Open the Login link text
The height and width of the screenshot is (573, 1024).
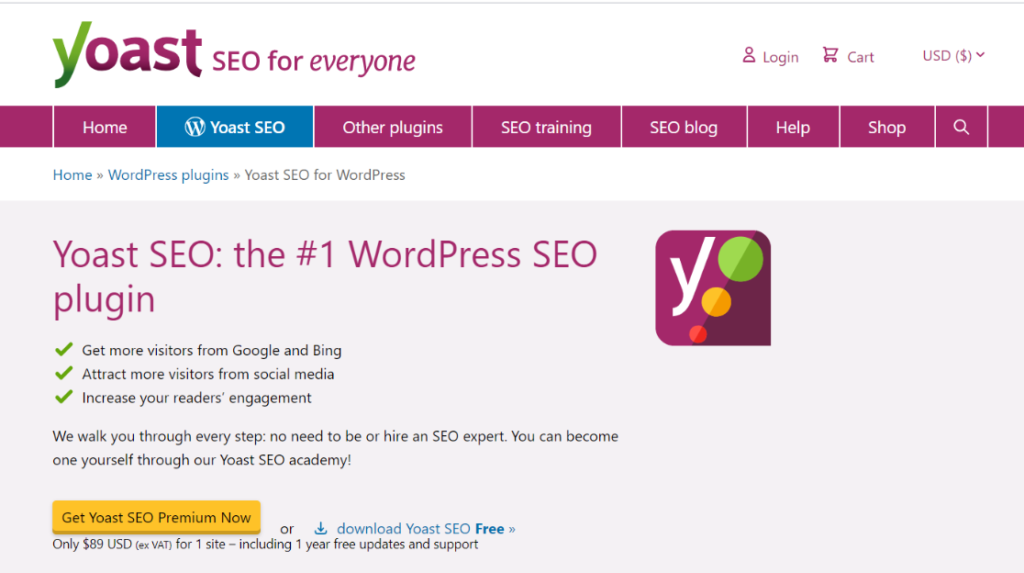tap(780, 57)
